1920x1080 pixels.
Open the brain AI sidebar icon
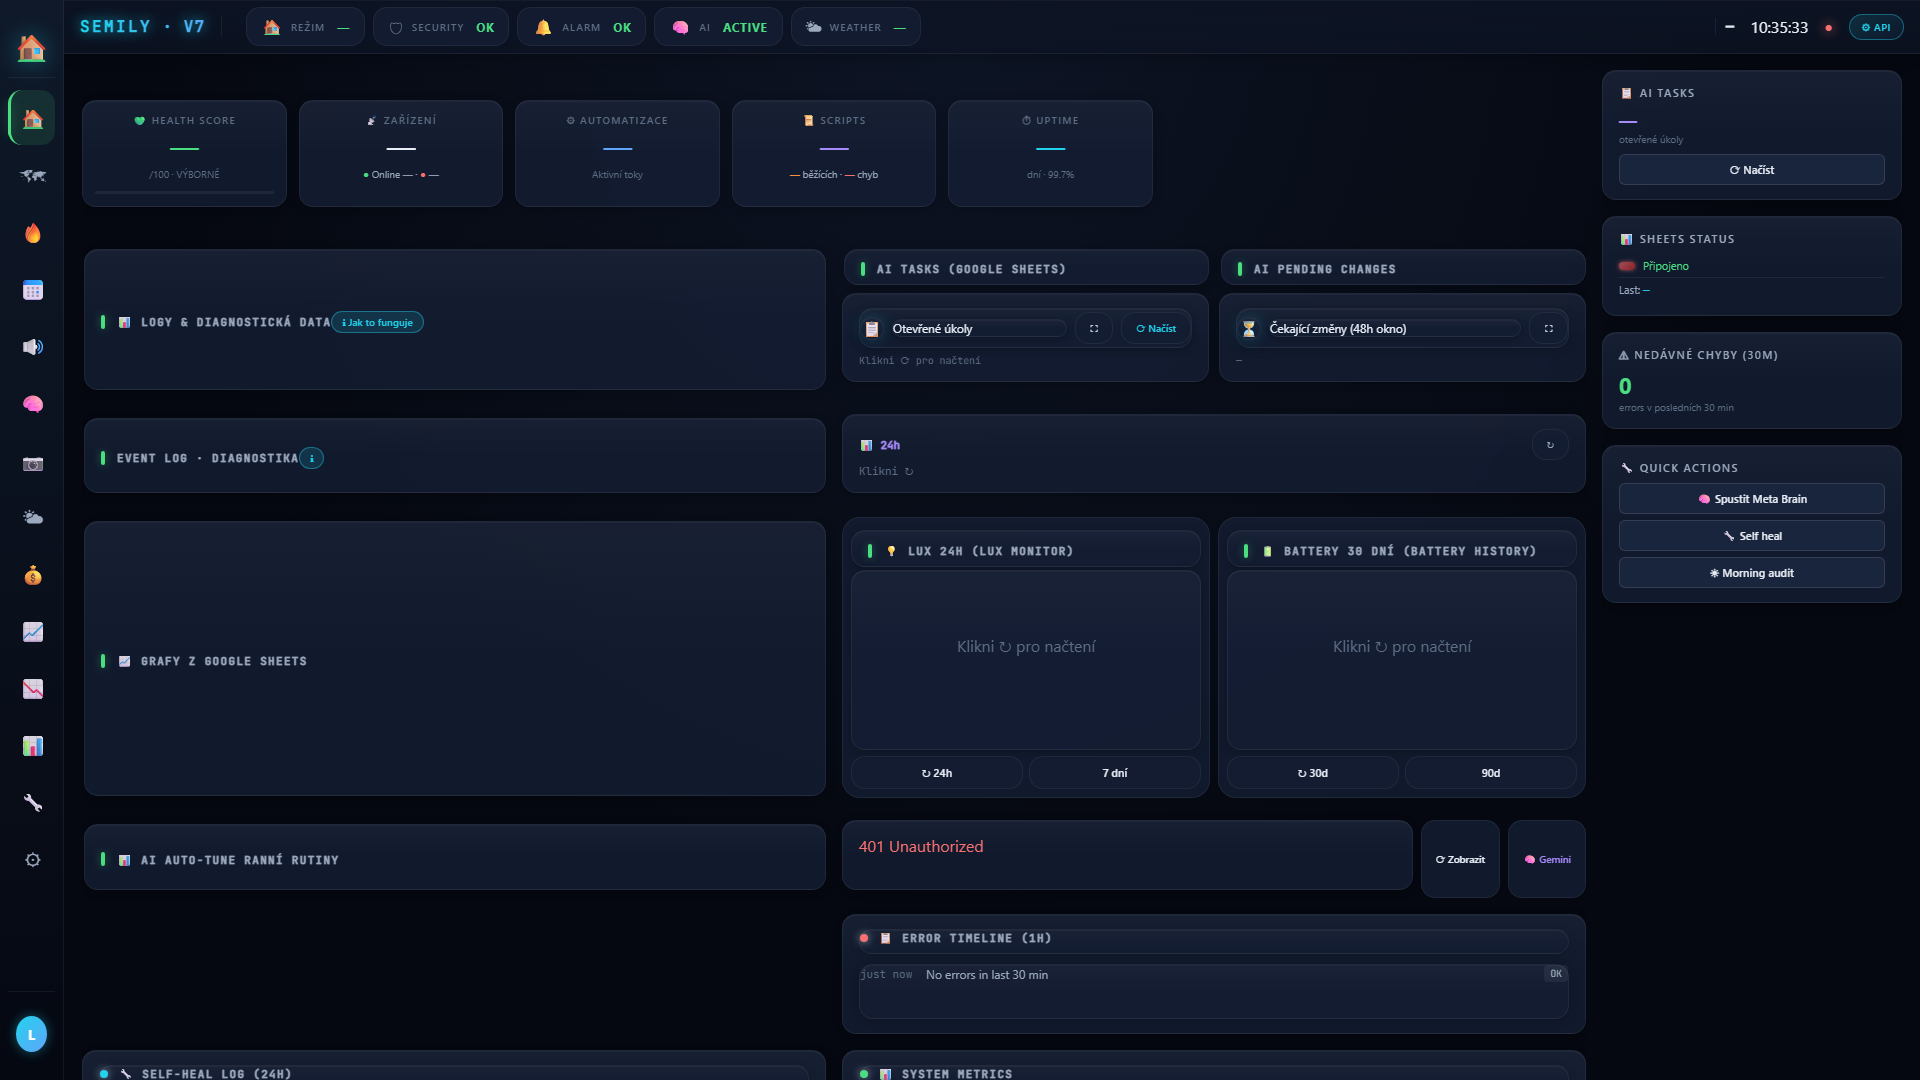pyautogui.click(x=32, y=404)
